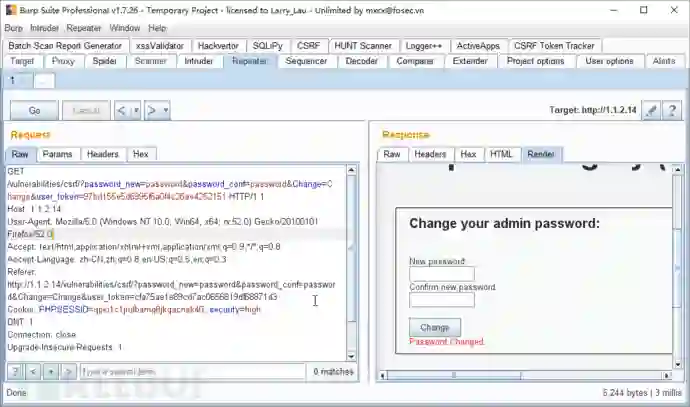Image resolution: width=690 pixels, height=407 pixels.
Task: Switch to the Proxy tab
Action: [63, 61]
